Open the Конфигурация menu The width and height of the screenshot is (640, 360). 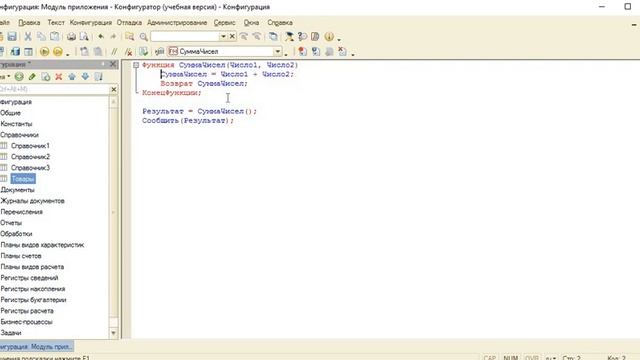(91, 23)
